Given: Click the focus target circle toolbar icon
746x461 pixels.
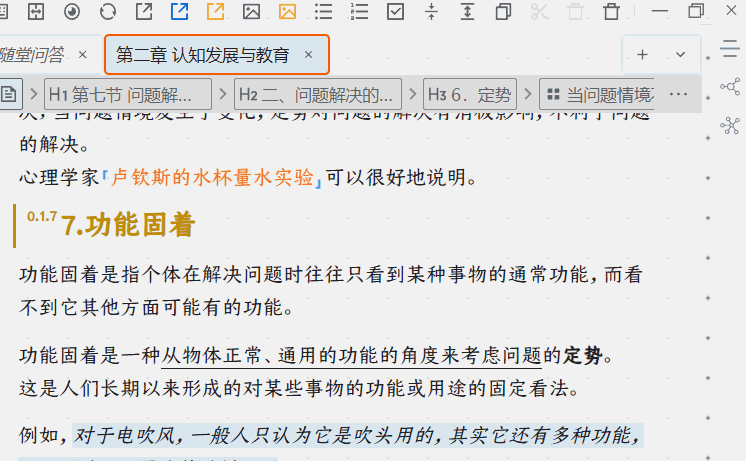Looking at the screenshot, I should pyautogui.click(x=72, y=11).
